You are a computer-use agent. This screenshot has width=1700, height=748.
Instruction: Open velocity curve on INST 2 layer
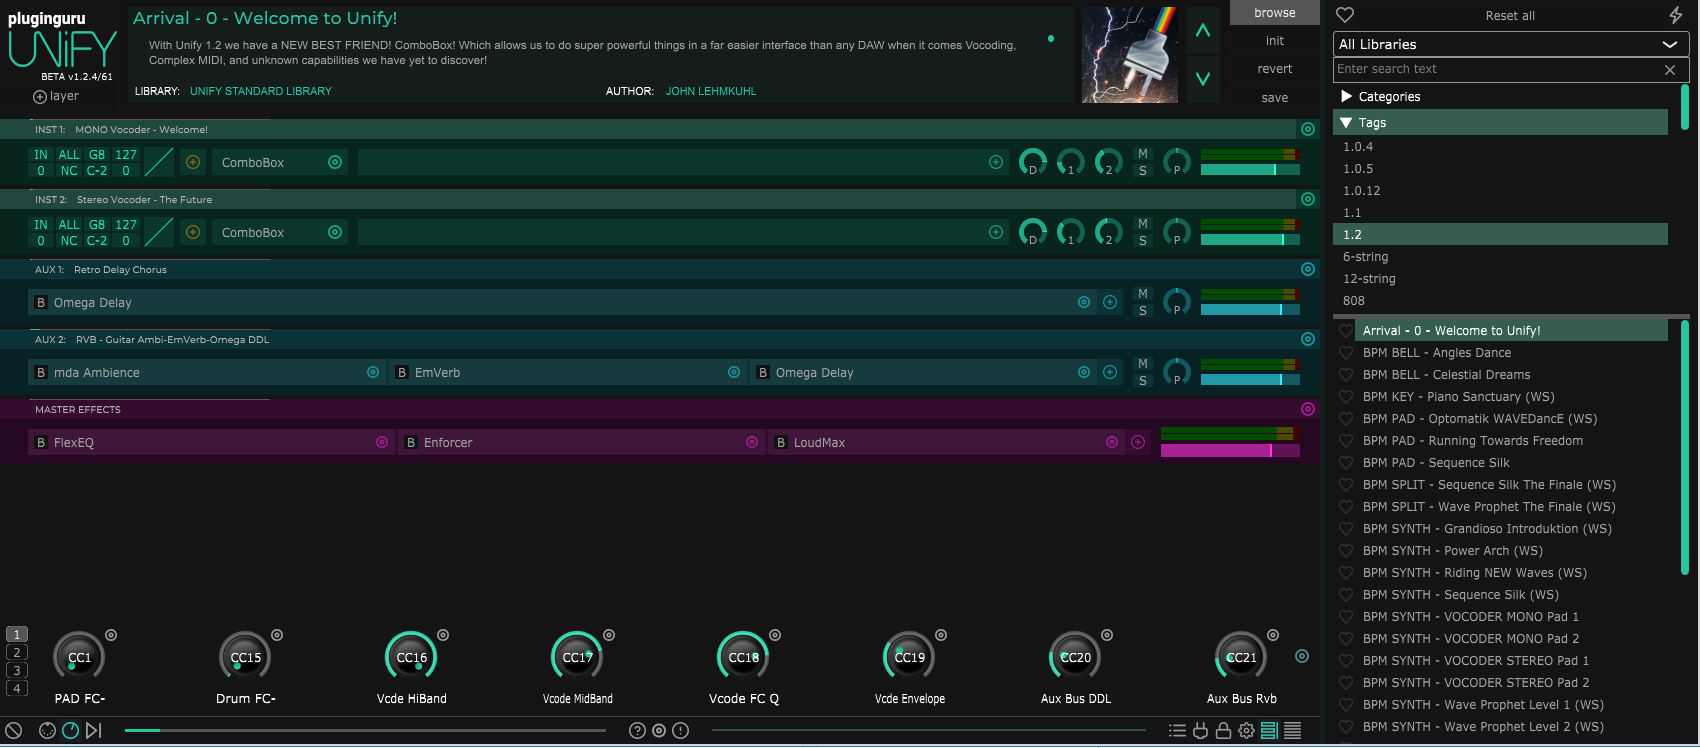(159, 232)
